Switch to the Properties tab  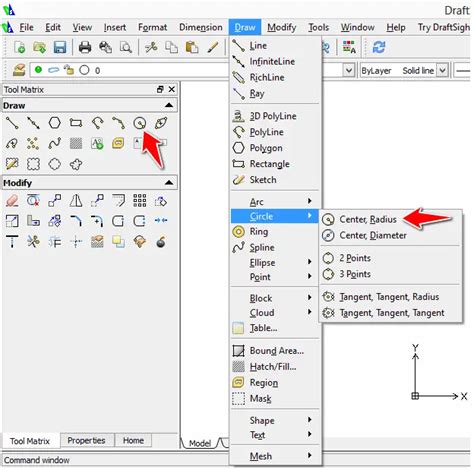pyautogui.click(x=86, y=441)
